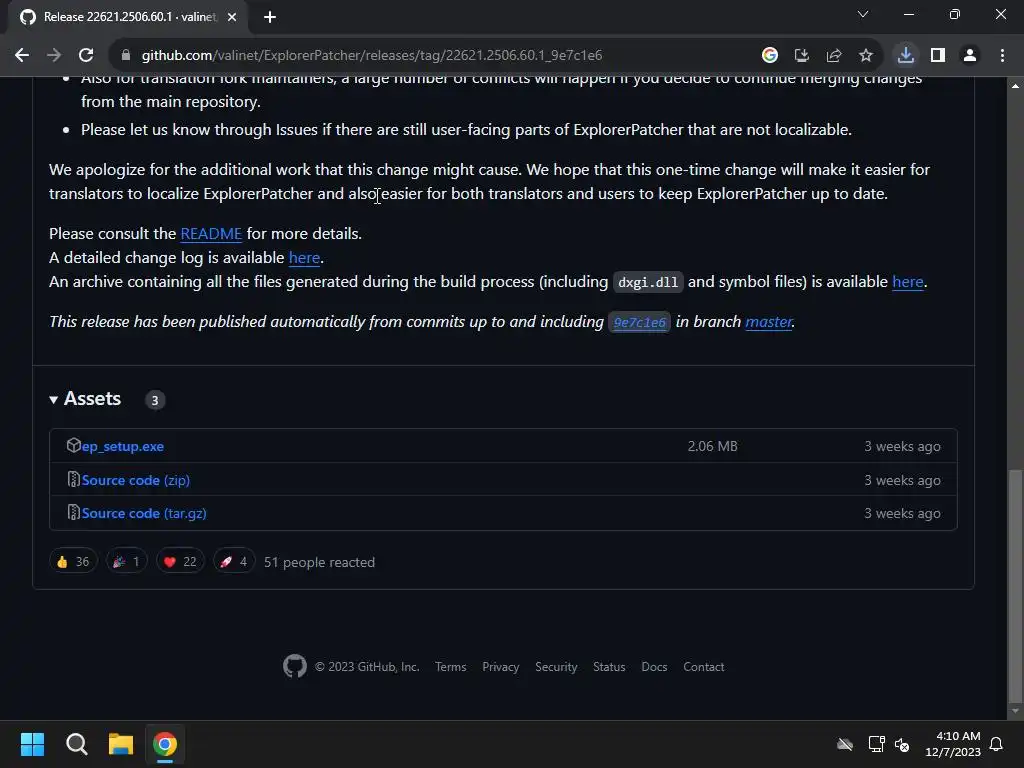Open Chrome profile menu
Screen dimensions: 1024x768
[970, 56]
